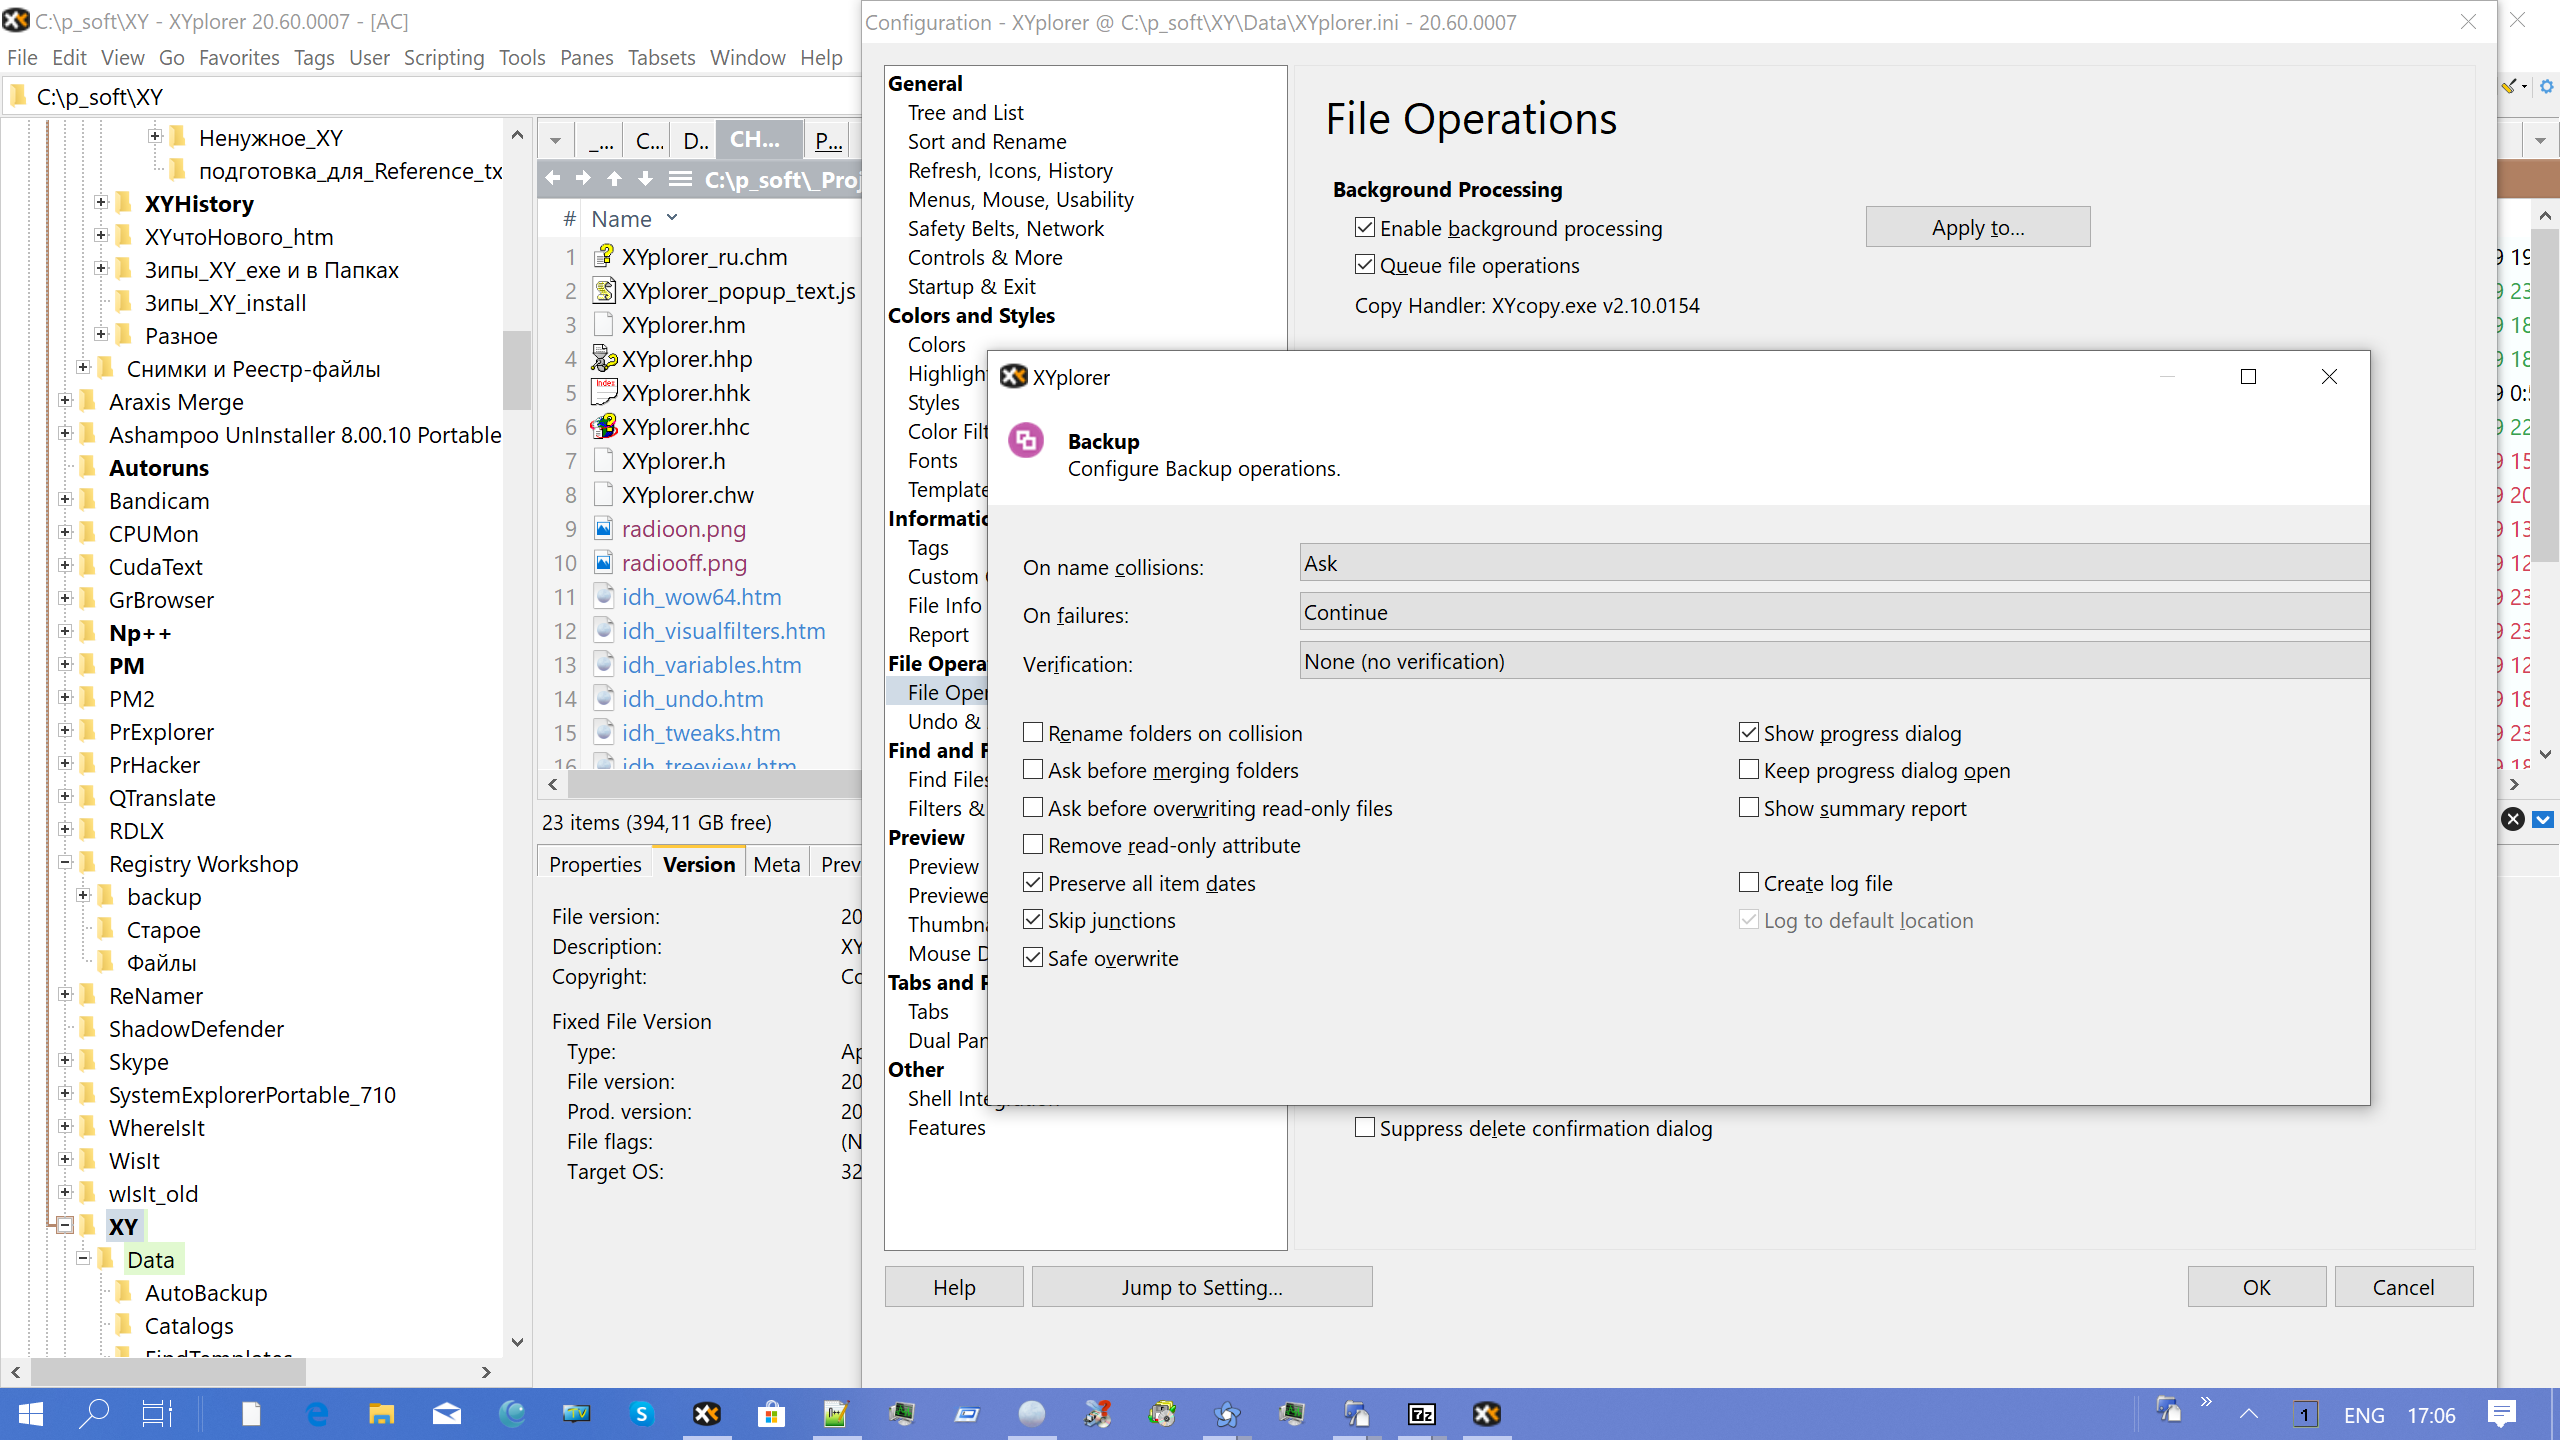2560x1440 pixels.
Task: Click the XYplorer.hhk index file icon
Action: pos(603,393)
